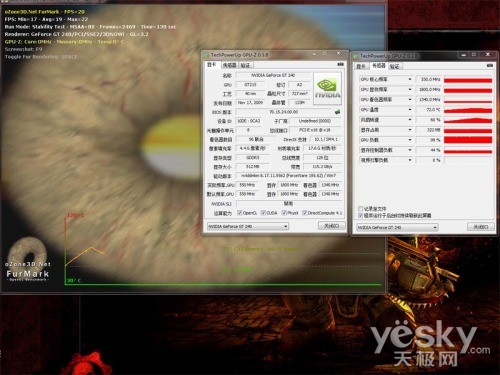This screenshot has width=500, height=375.
Task: Expand the GPU temperature sensor dropdown
Action: tap(410, 110)
